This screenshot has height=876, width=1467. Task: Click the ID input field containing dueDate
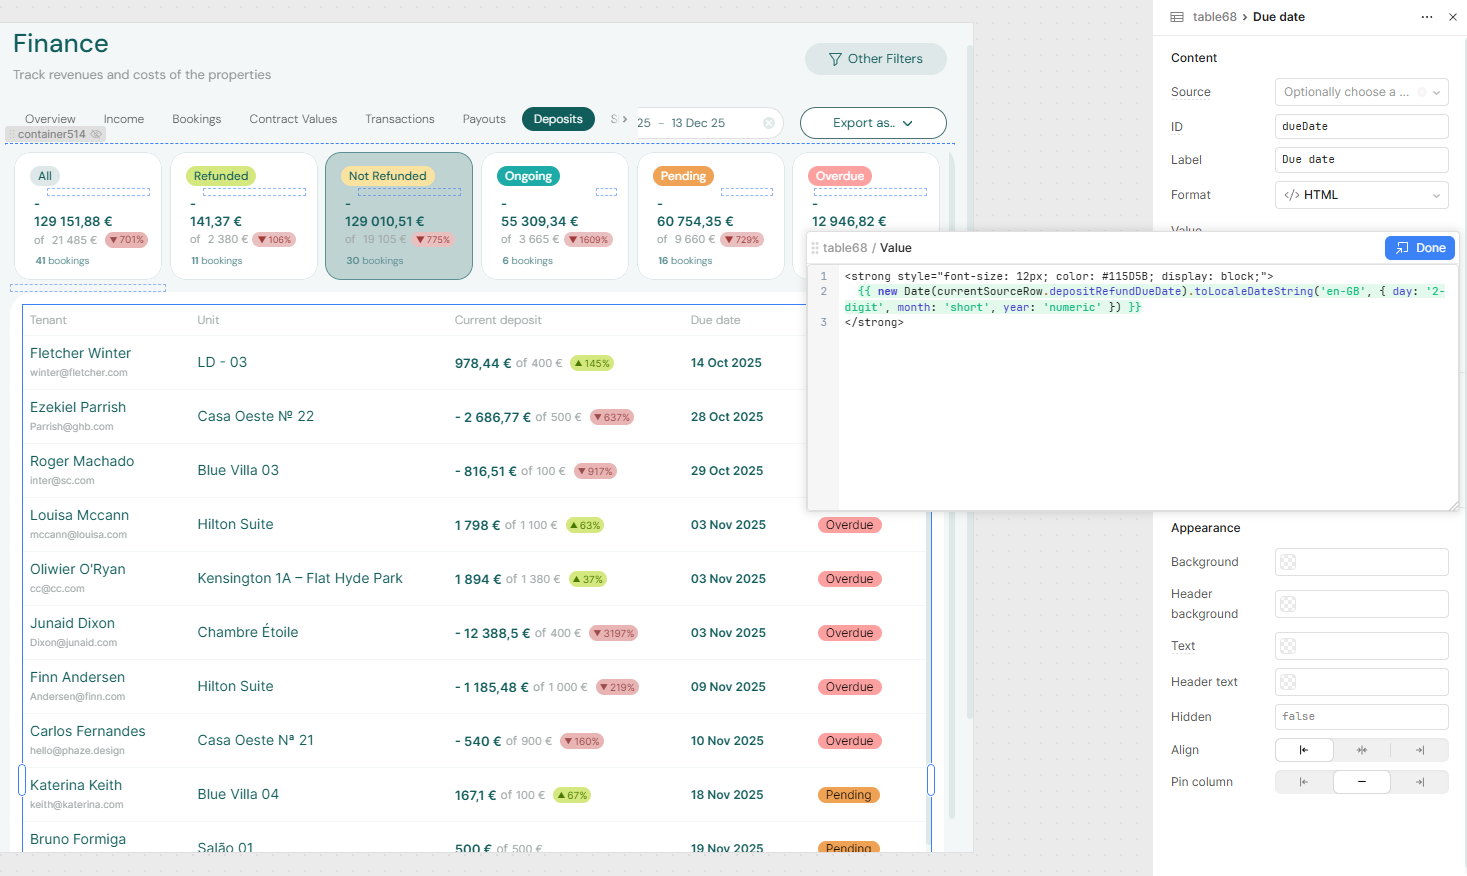(x=1361, y=126)
